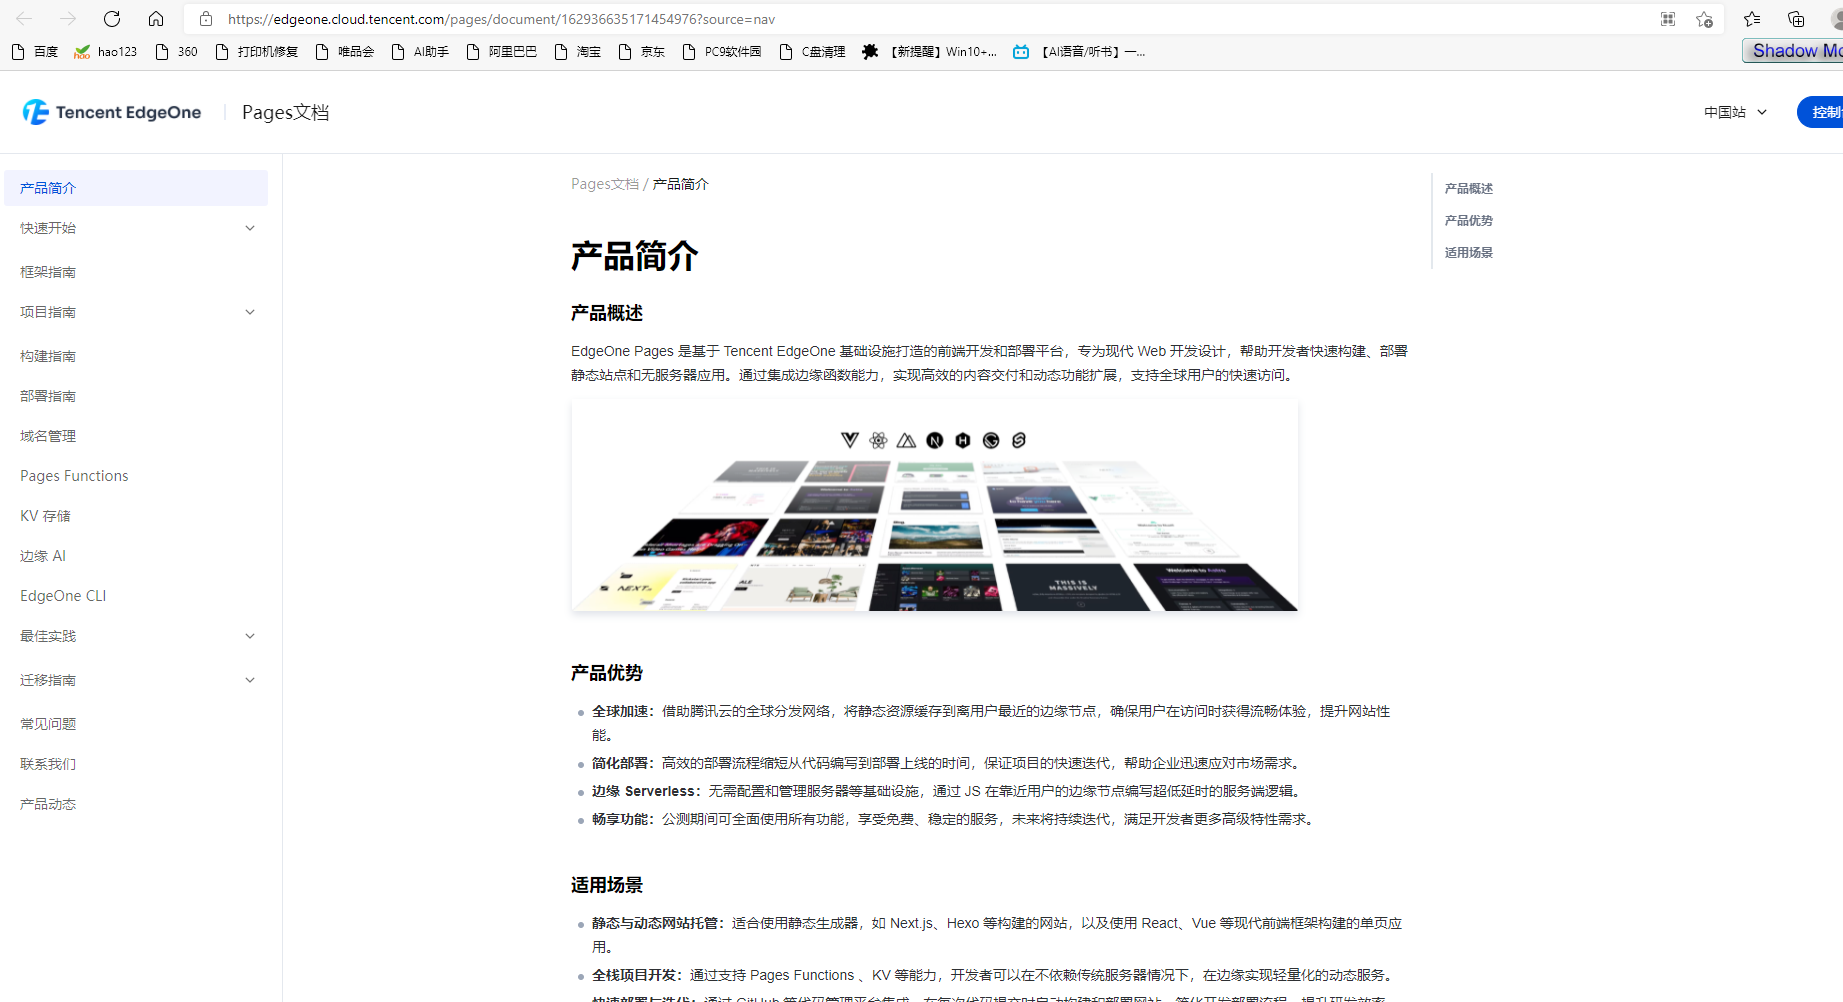Screen dimensions: 1843x1002
Task: Open the 中国站 region dropdown
Action: click(x=1736, y=112)
